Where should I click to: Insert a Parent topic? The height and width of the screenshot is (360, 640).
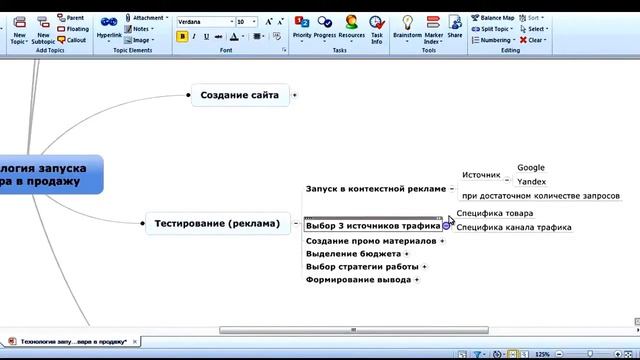click(x=71, y=18)
